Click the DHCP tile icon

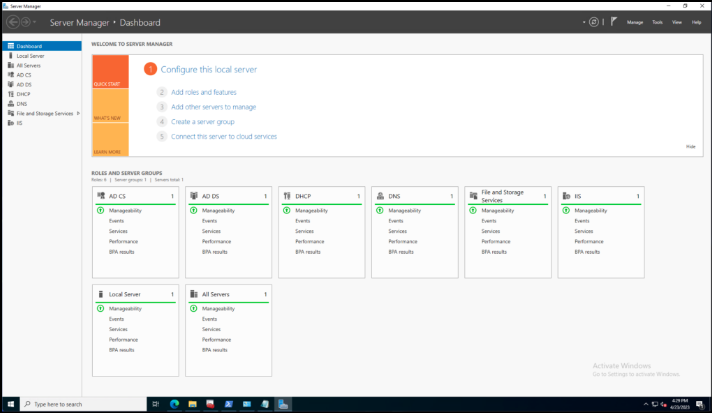287,196
